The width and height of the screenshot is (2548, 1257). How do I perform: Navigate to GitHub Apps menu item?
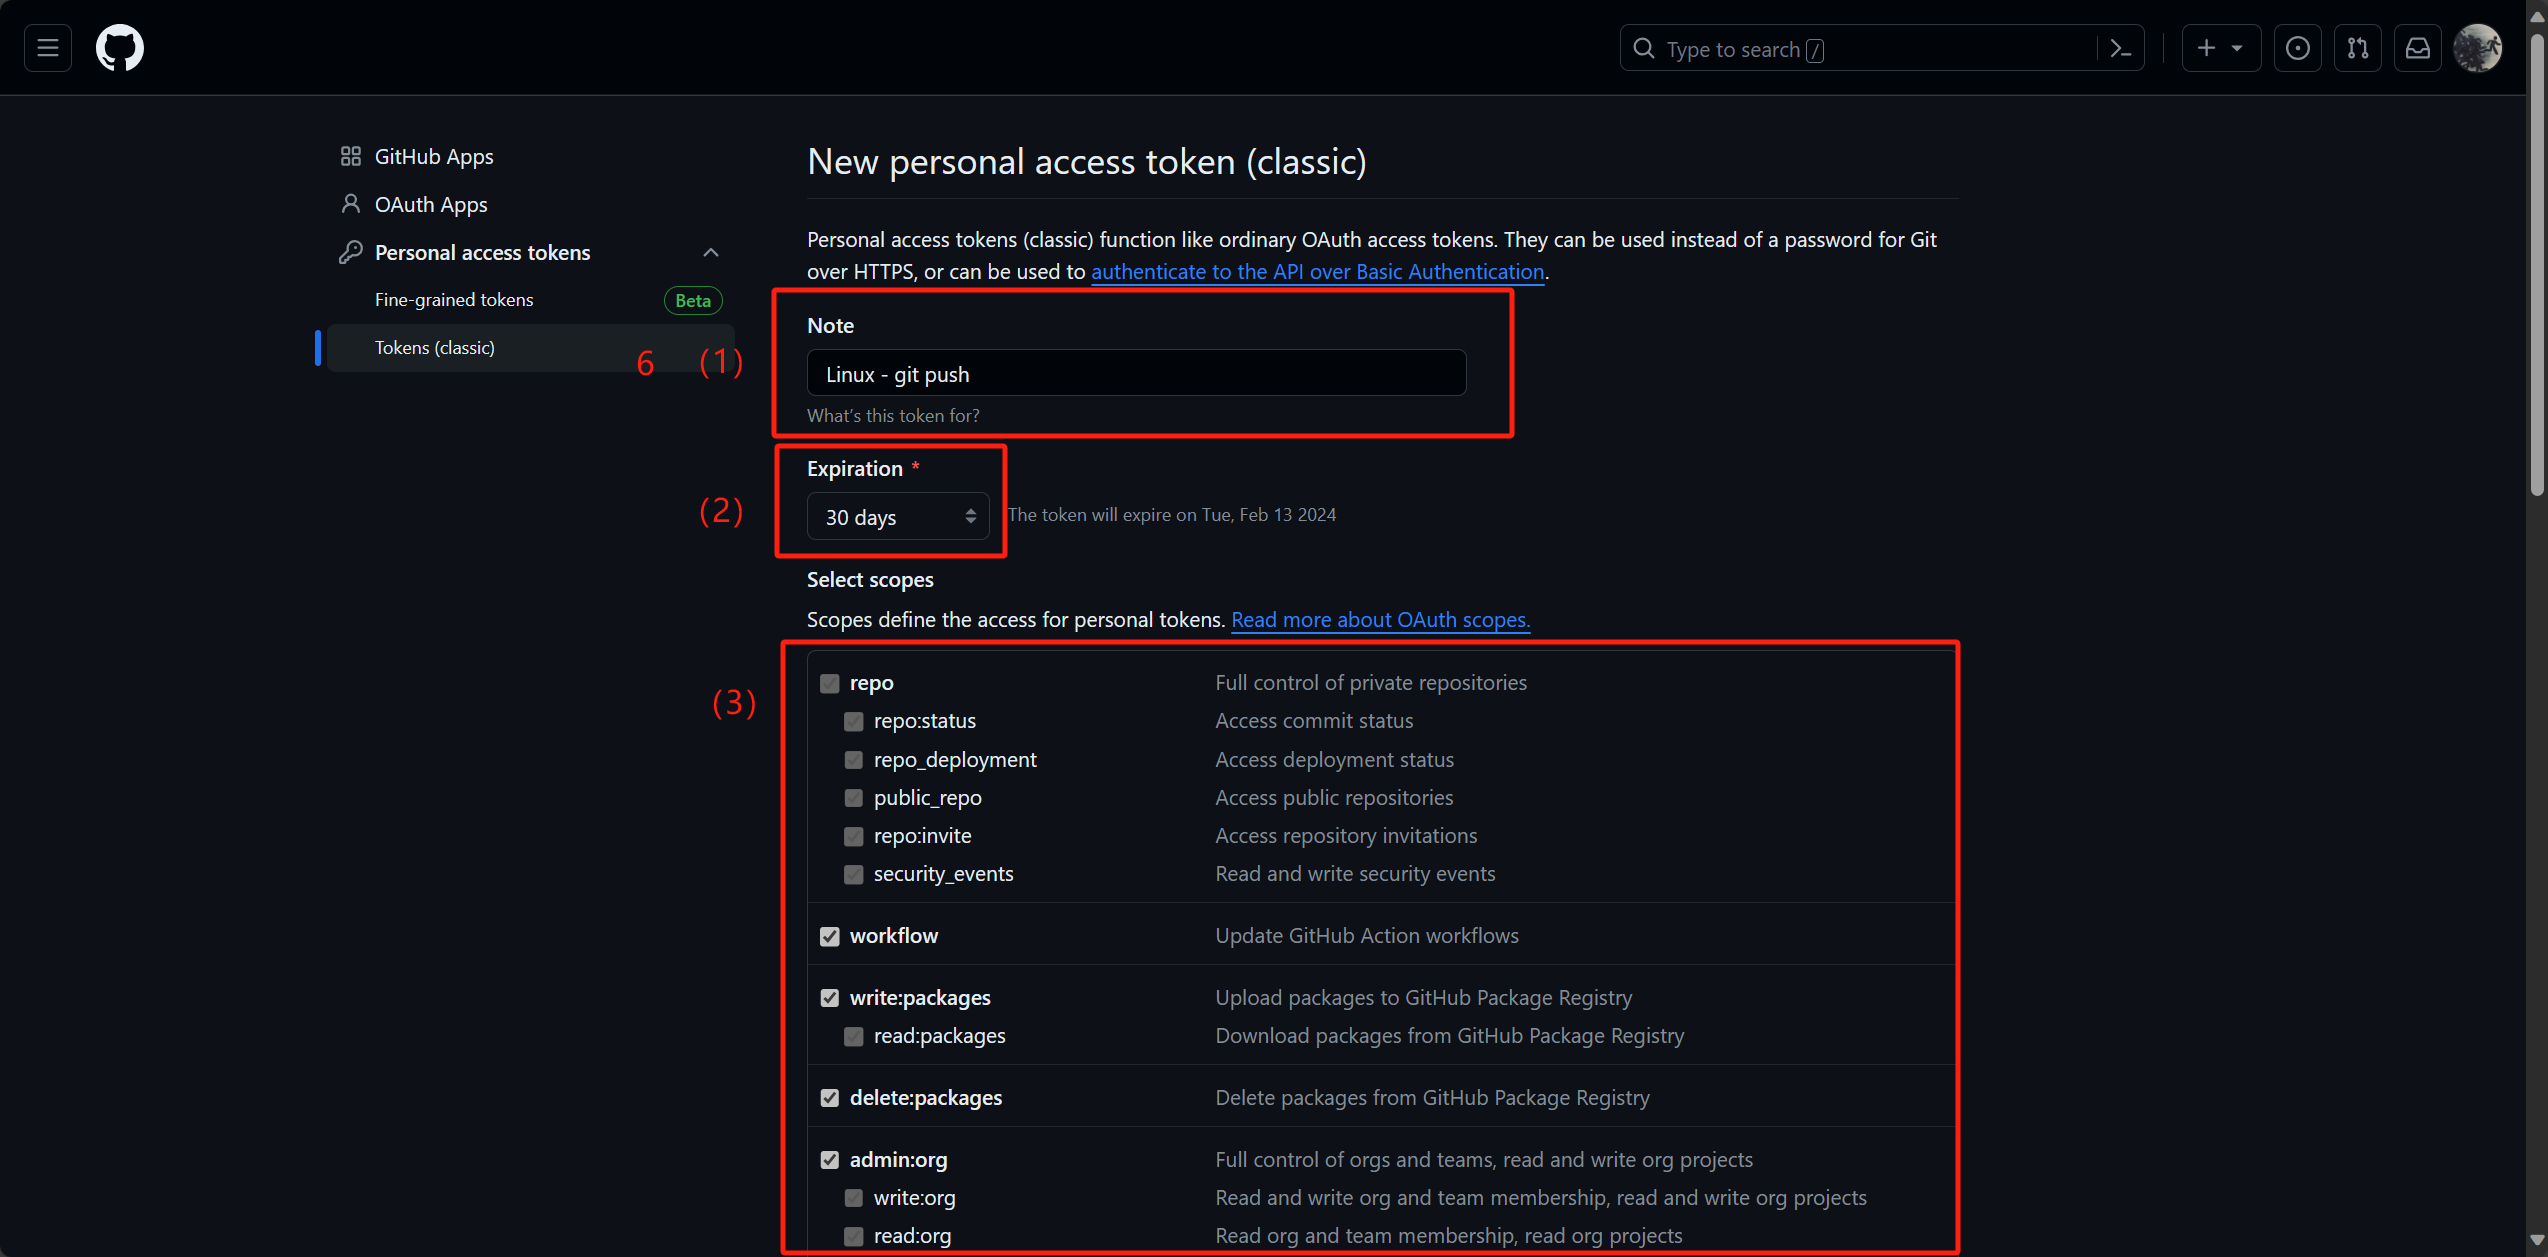(x=432, y=158)
